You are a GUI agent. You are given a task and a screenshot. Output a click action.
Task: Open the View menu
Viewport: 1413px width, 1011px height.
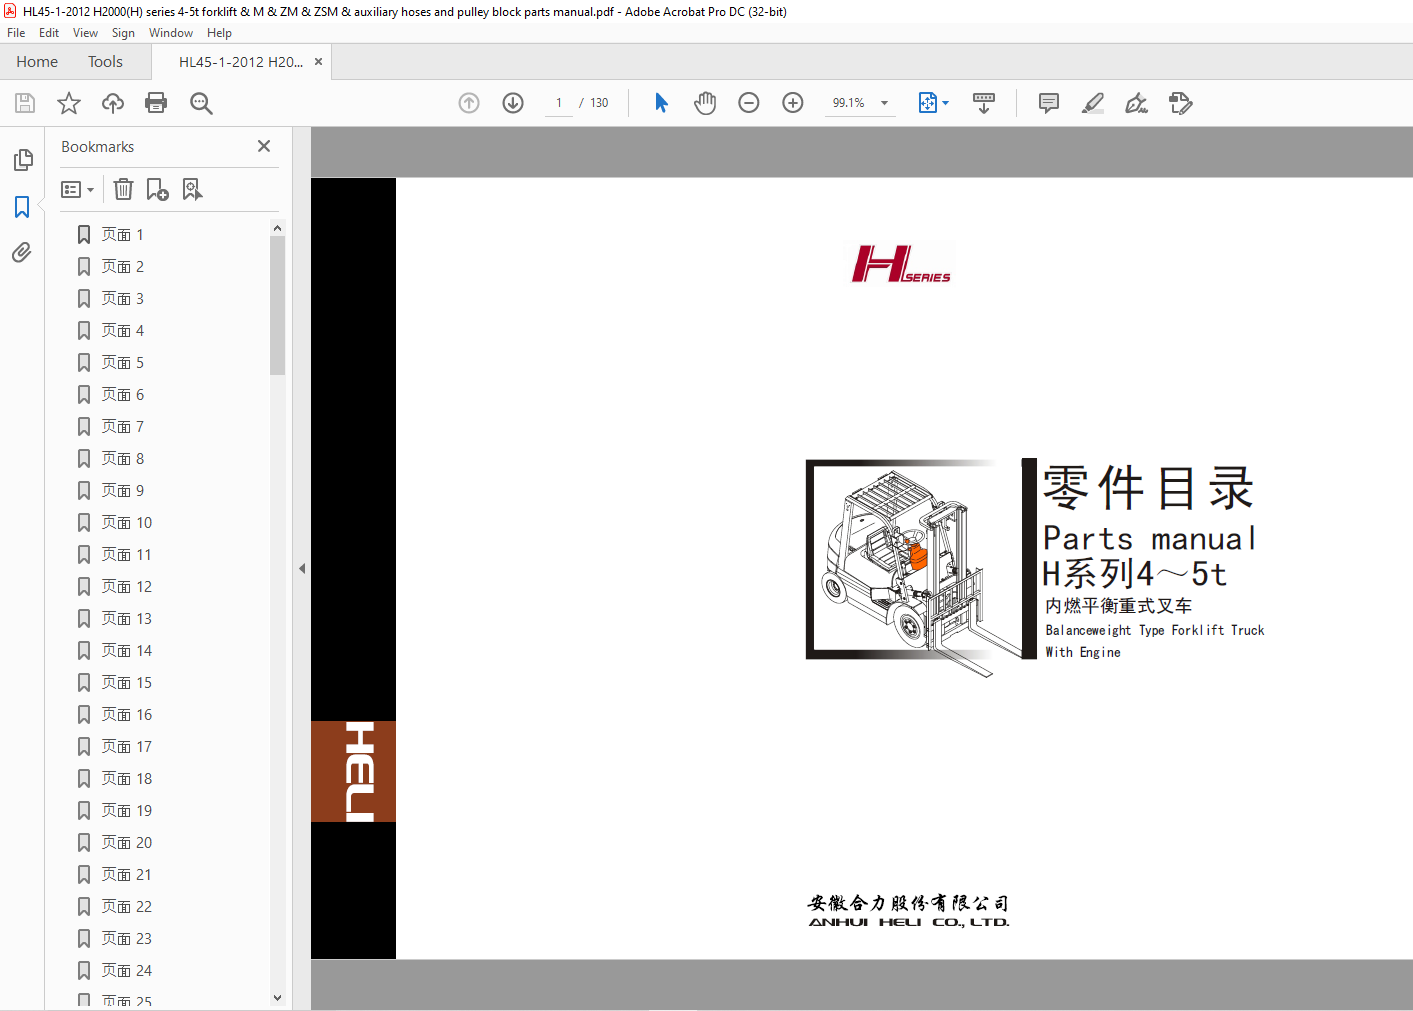pyautogui.click(x=85, y=33)
